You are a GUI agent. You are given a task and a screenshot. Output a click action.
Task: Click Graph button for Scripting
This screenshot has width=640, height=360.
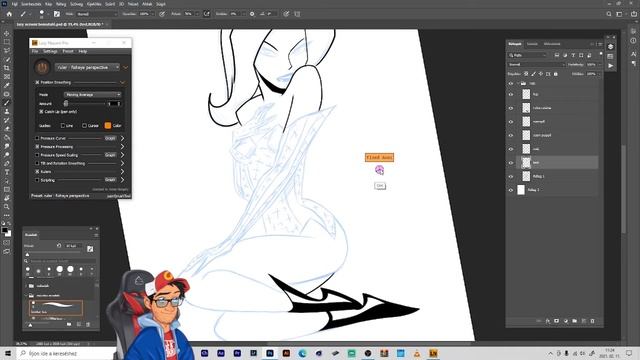pyautogui.click(x=110, y=180)
